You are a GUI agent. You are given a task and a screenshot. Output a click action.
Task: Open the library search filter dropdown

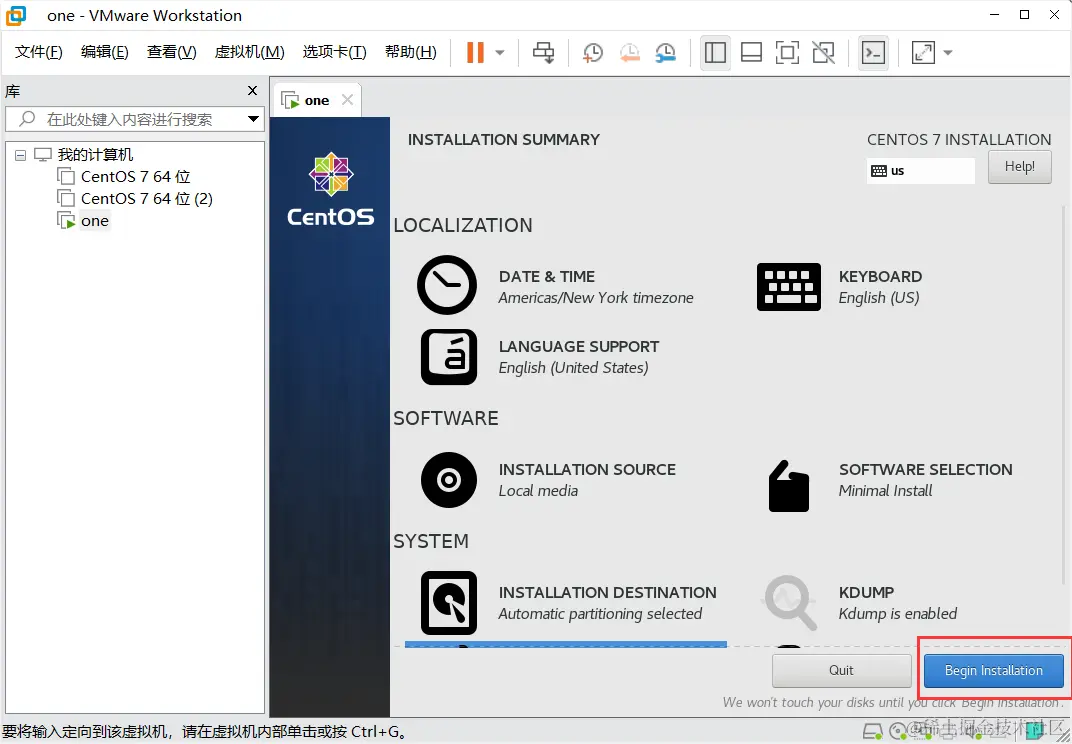[253, 119]
